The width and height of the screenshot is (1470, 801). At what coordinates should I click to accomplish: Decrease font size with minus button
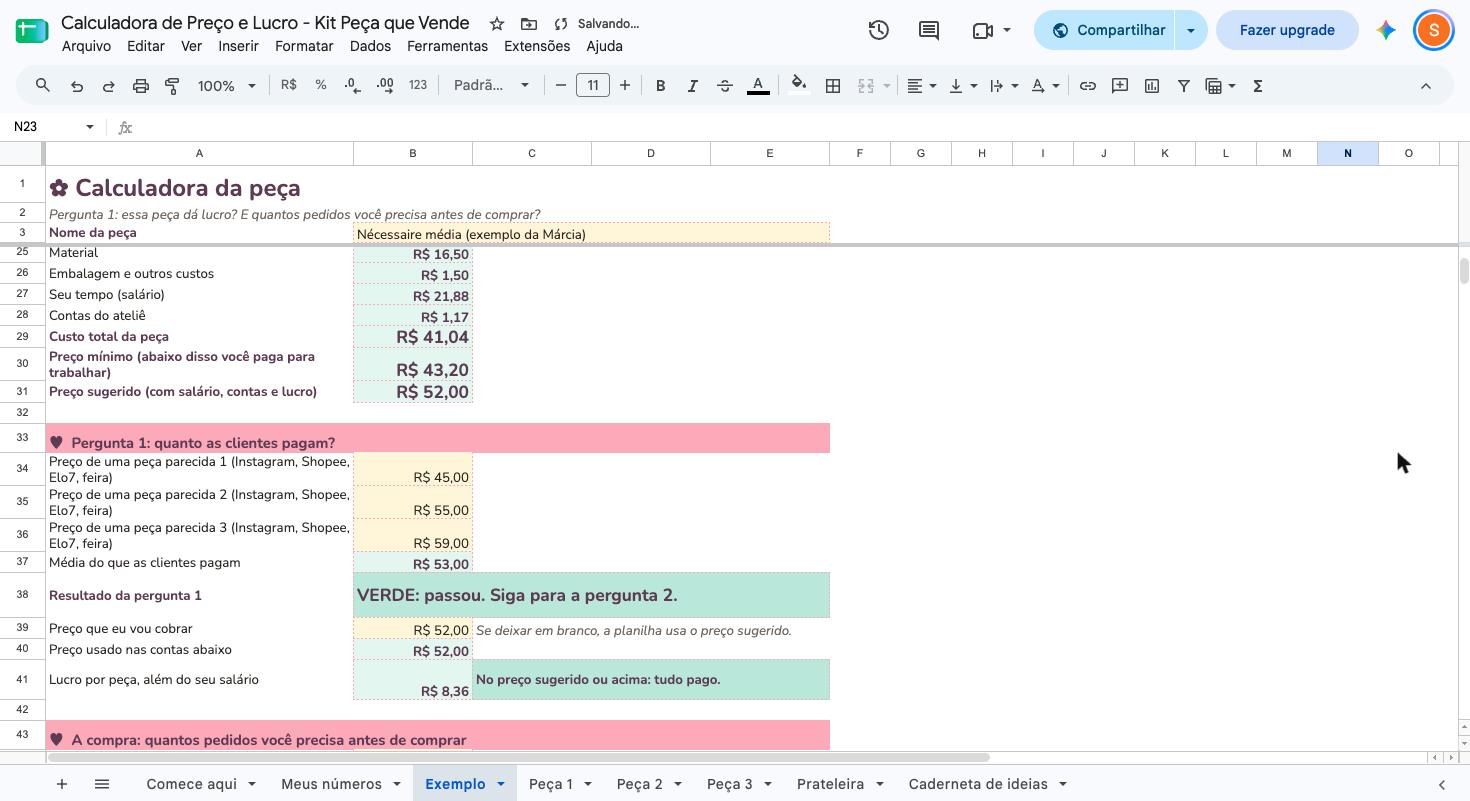coord(561,86)
